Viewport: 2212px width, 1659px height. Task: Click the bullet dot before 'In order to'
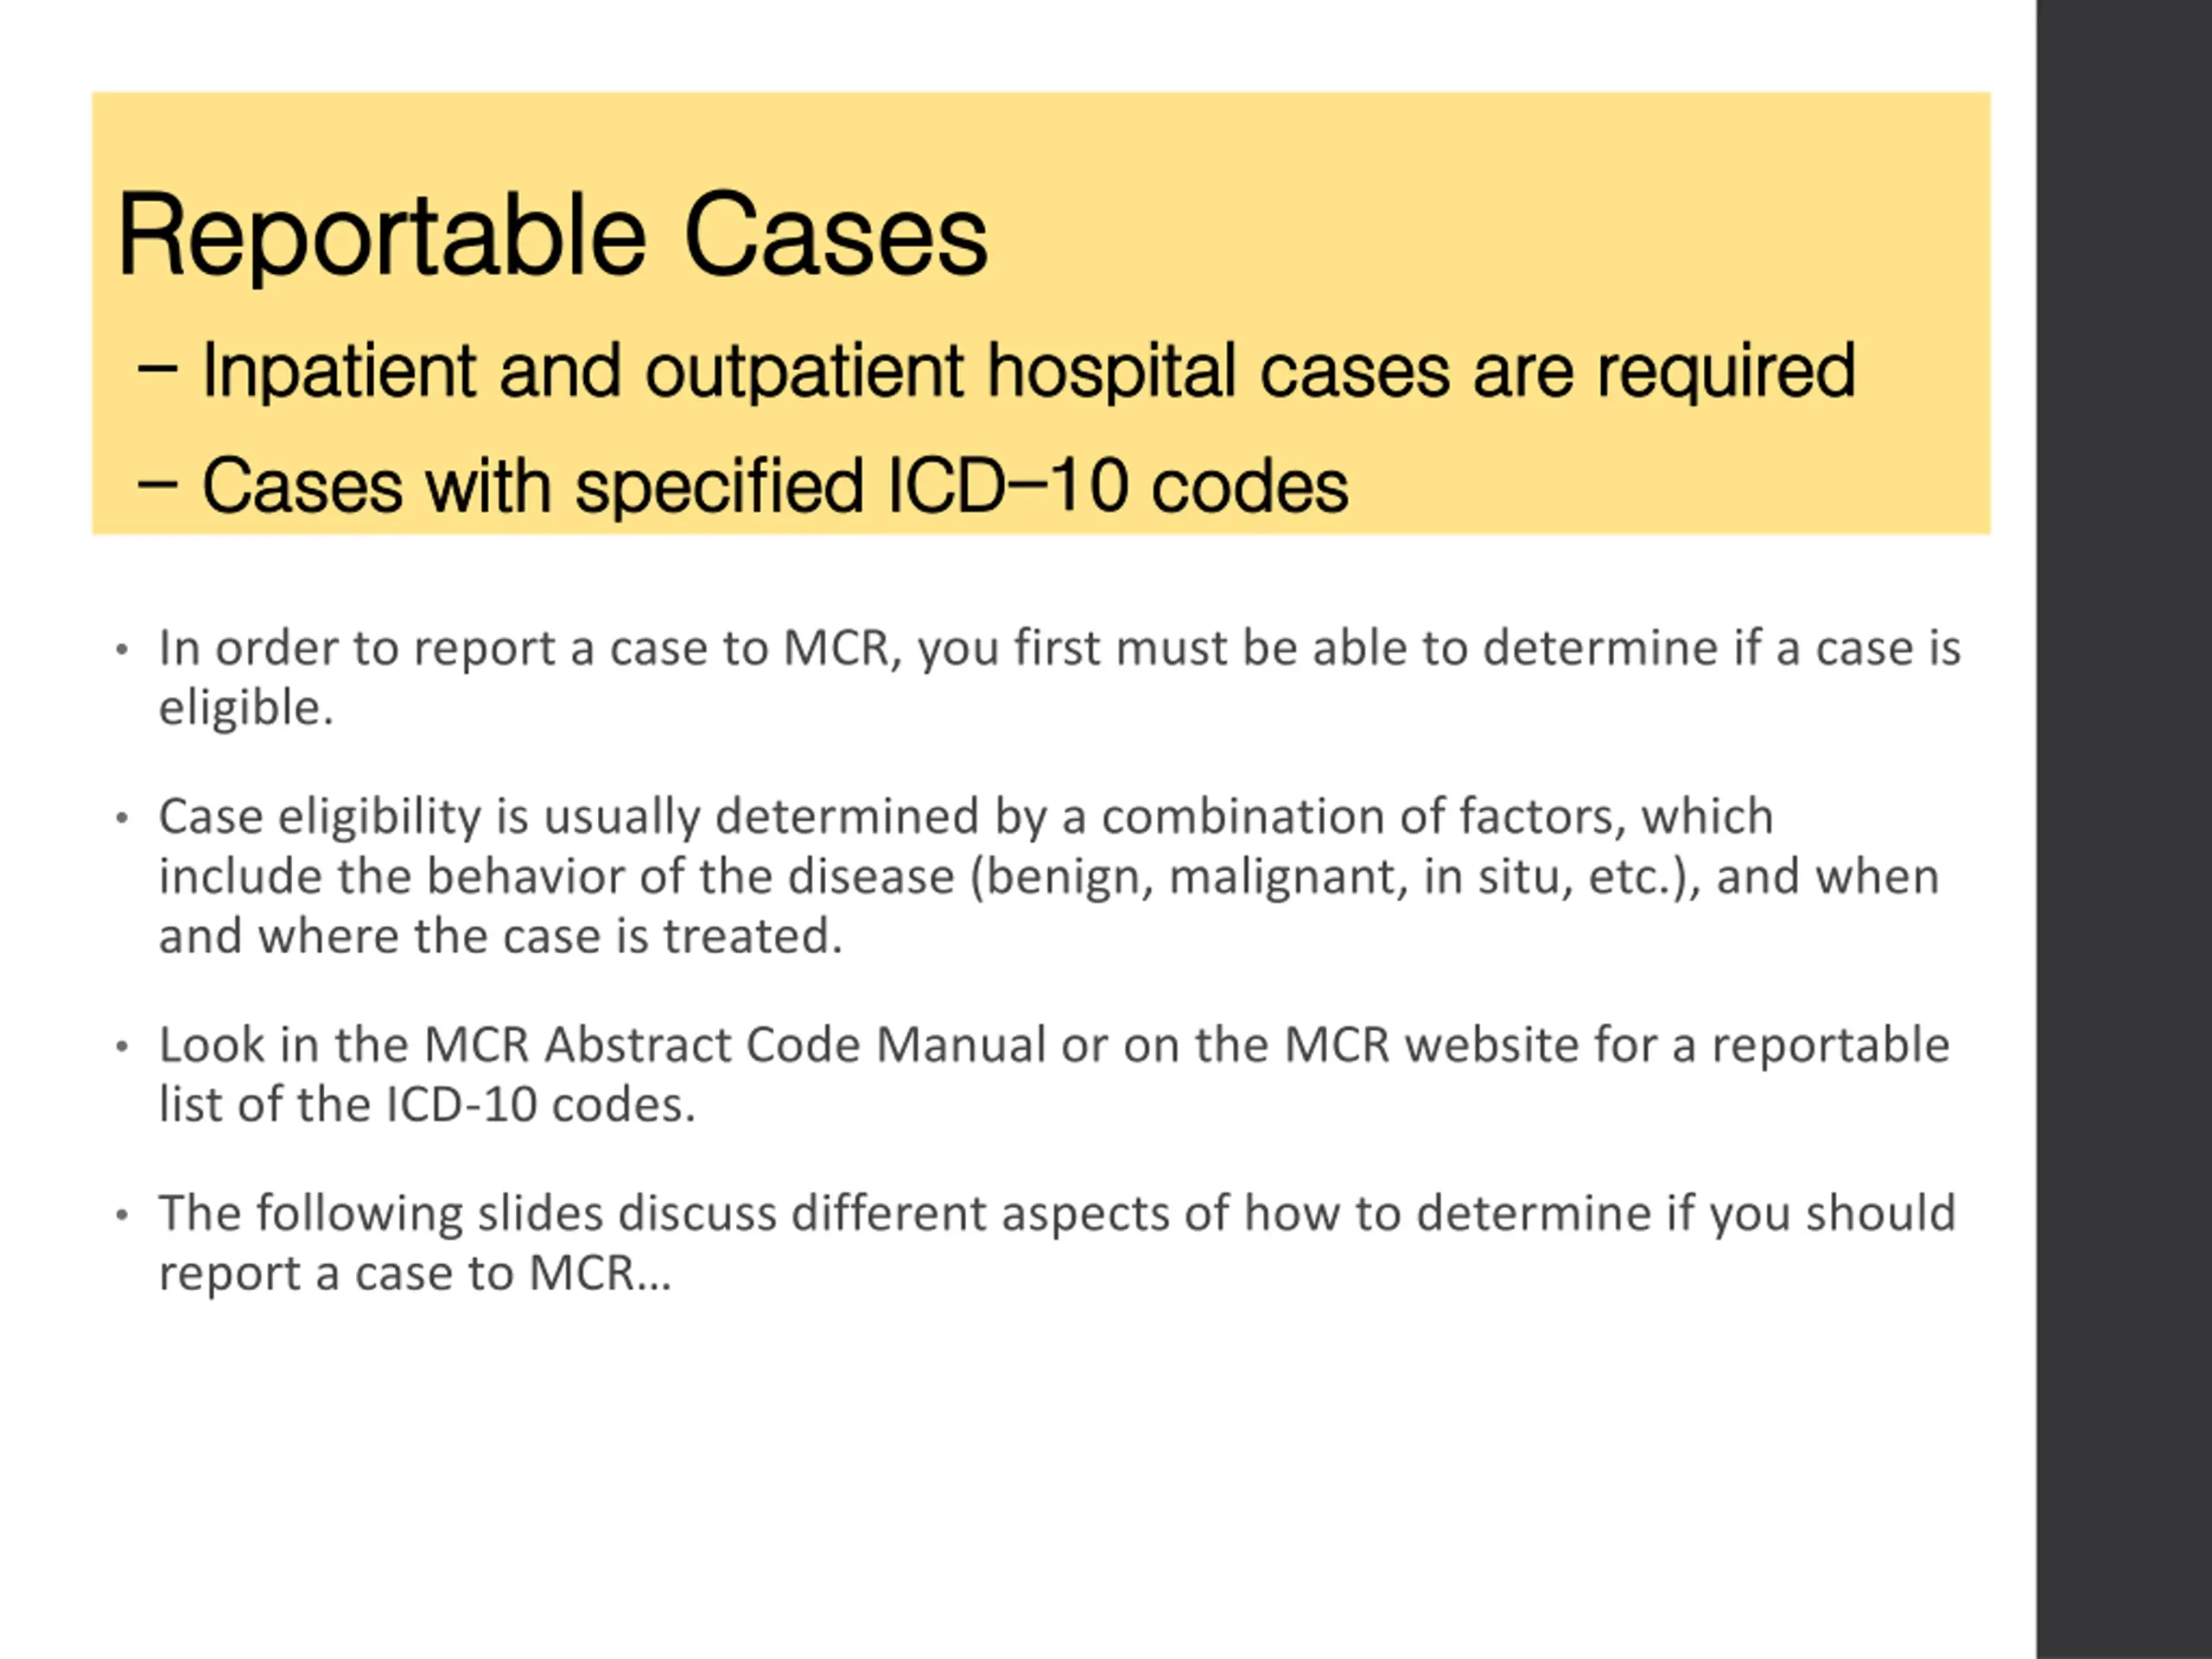[x=122, y=650]
